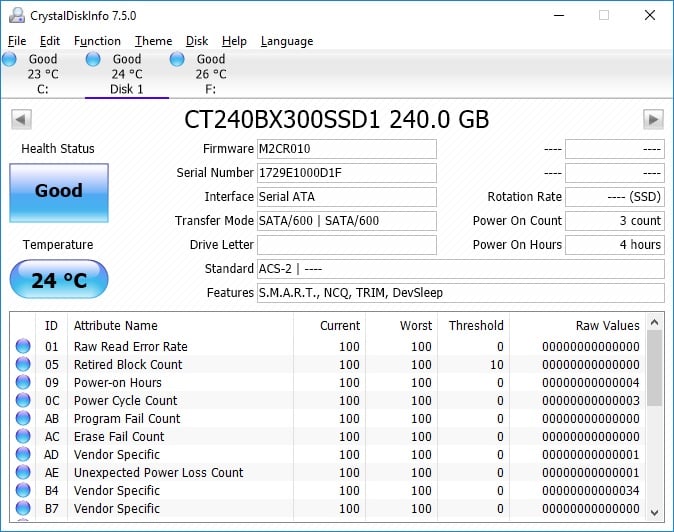Image resolution: width=674 pixels, height=532 pixels.
Task: Click the Attribute Name column header
Action: pos(180,326)
